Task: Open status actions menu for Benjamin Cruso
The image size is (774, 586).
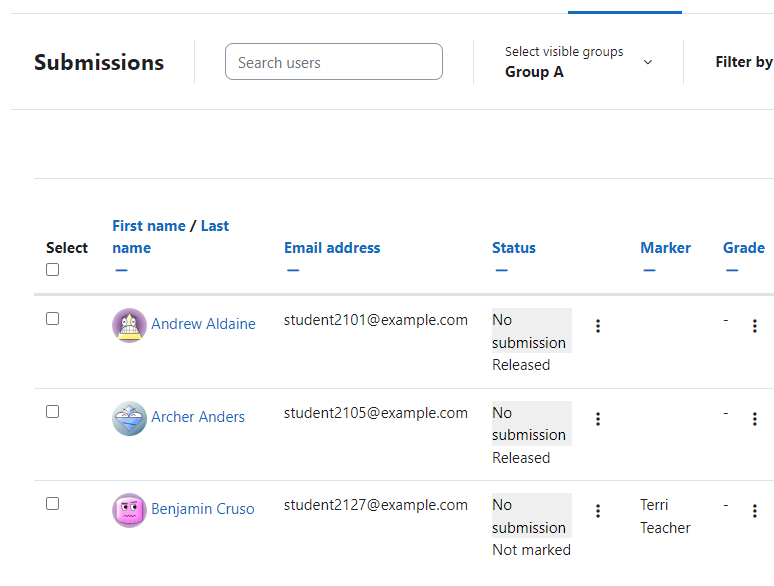Action: point(598,511)
